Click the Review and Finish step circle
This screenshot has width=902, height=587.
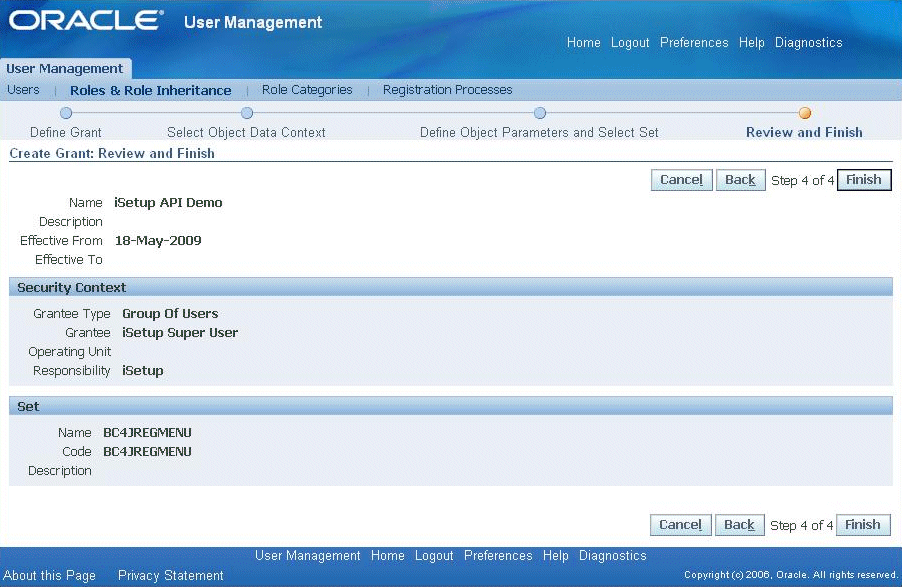805,113
